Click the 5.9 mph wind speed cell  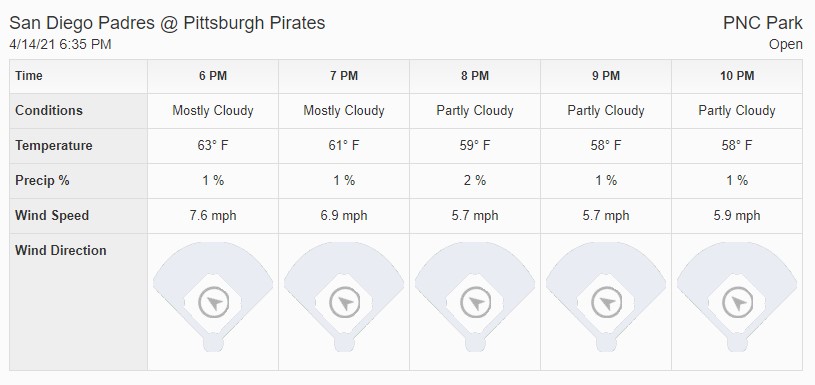[737, 215]
